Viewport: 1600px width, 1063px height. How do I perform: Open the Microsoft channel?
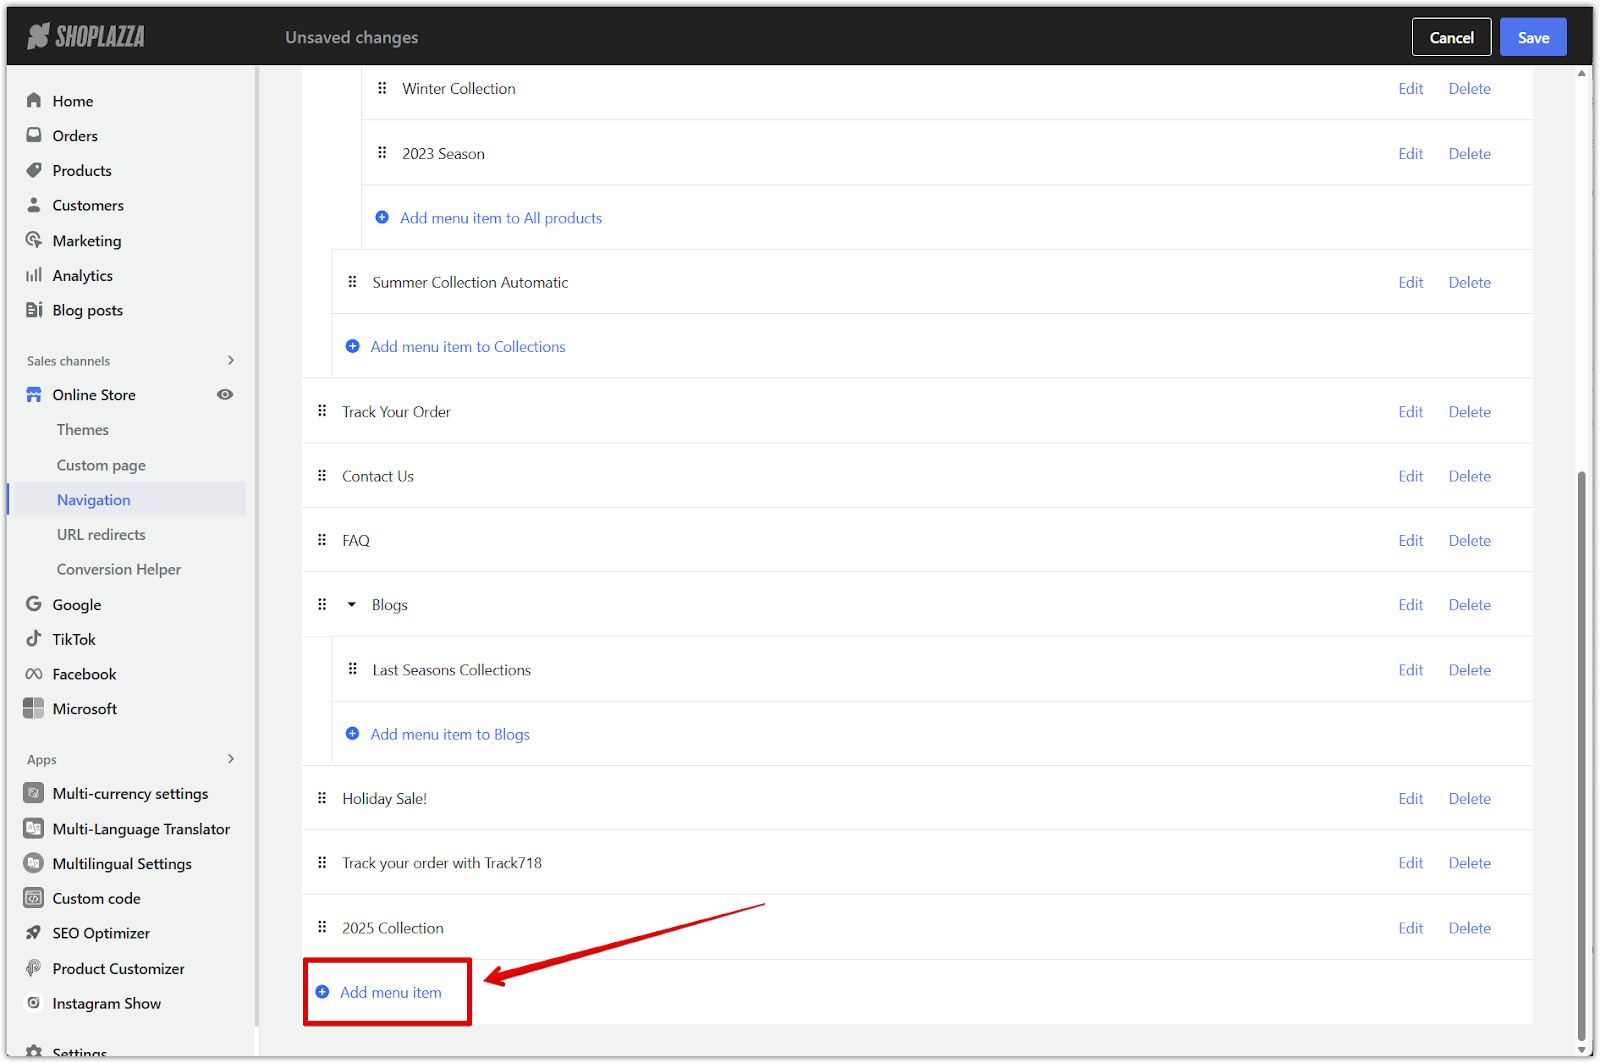[84, 709]
